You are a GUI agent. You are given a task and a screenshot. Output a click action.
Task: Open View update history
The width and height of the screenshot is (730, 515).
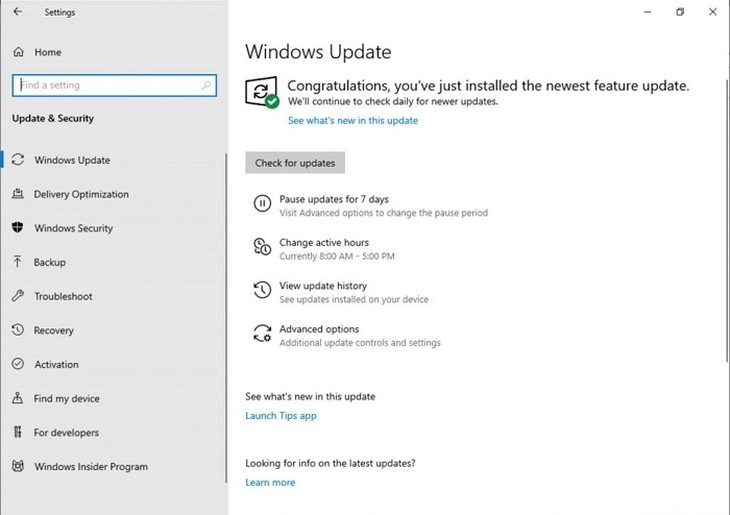pos(323,286)
